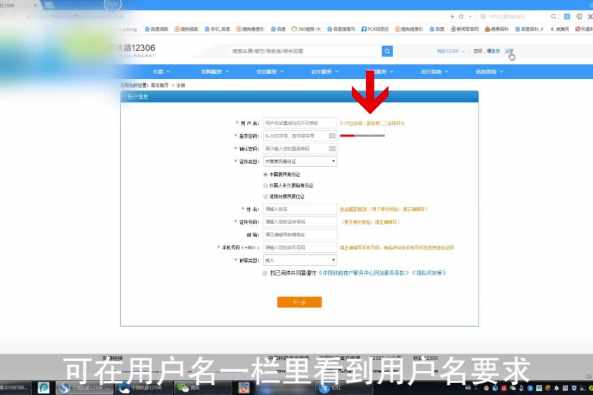This screenshot has height=395, width=593.
Task: Click the name (姓名) input field
Action: pos(300,209)
